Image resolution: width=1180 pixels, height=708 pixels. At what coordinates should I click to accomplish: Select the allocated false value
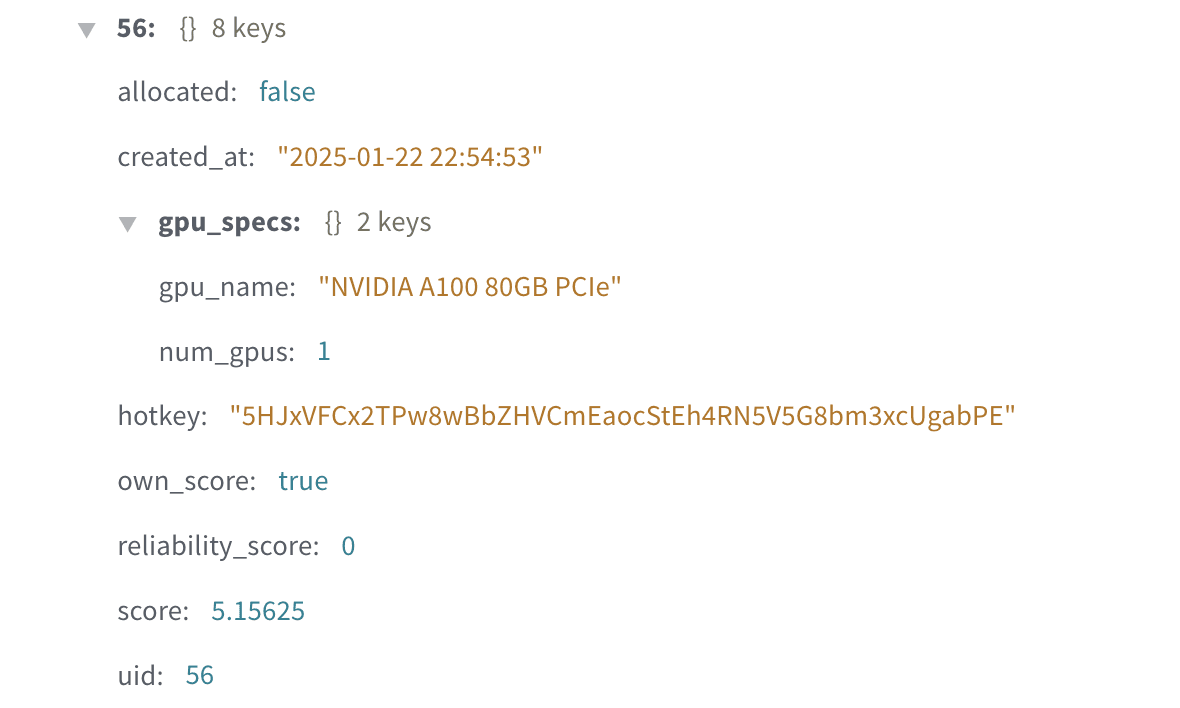(x=287, y=92)
